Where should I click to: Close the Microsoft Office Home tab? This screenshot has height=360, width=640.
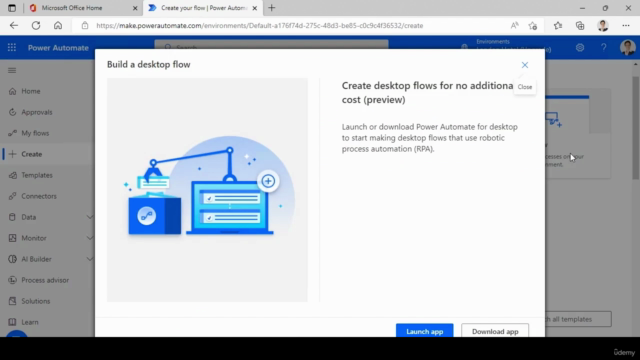(135, 8)
